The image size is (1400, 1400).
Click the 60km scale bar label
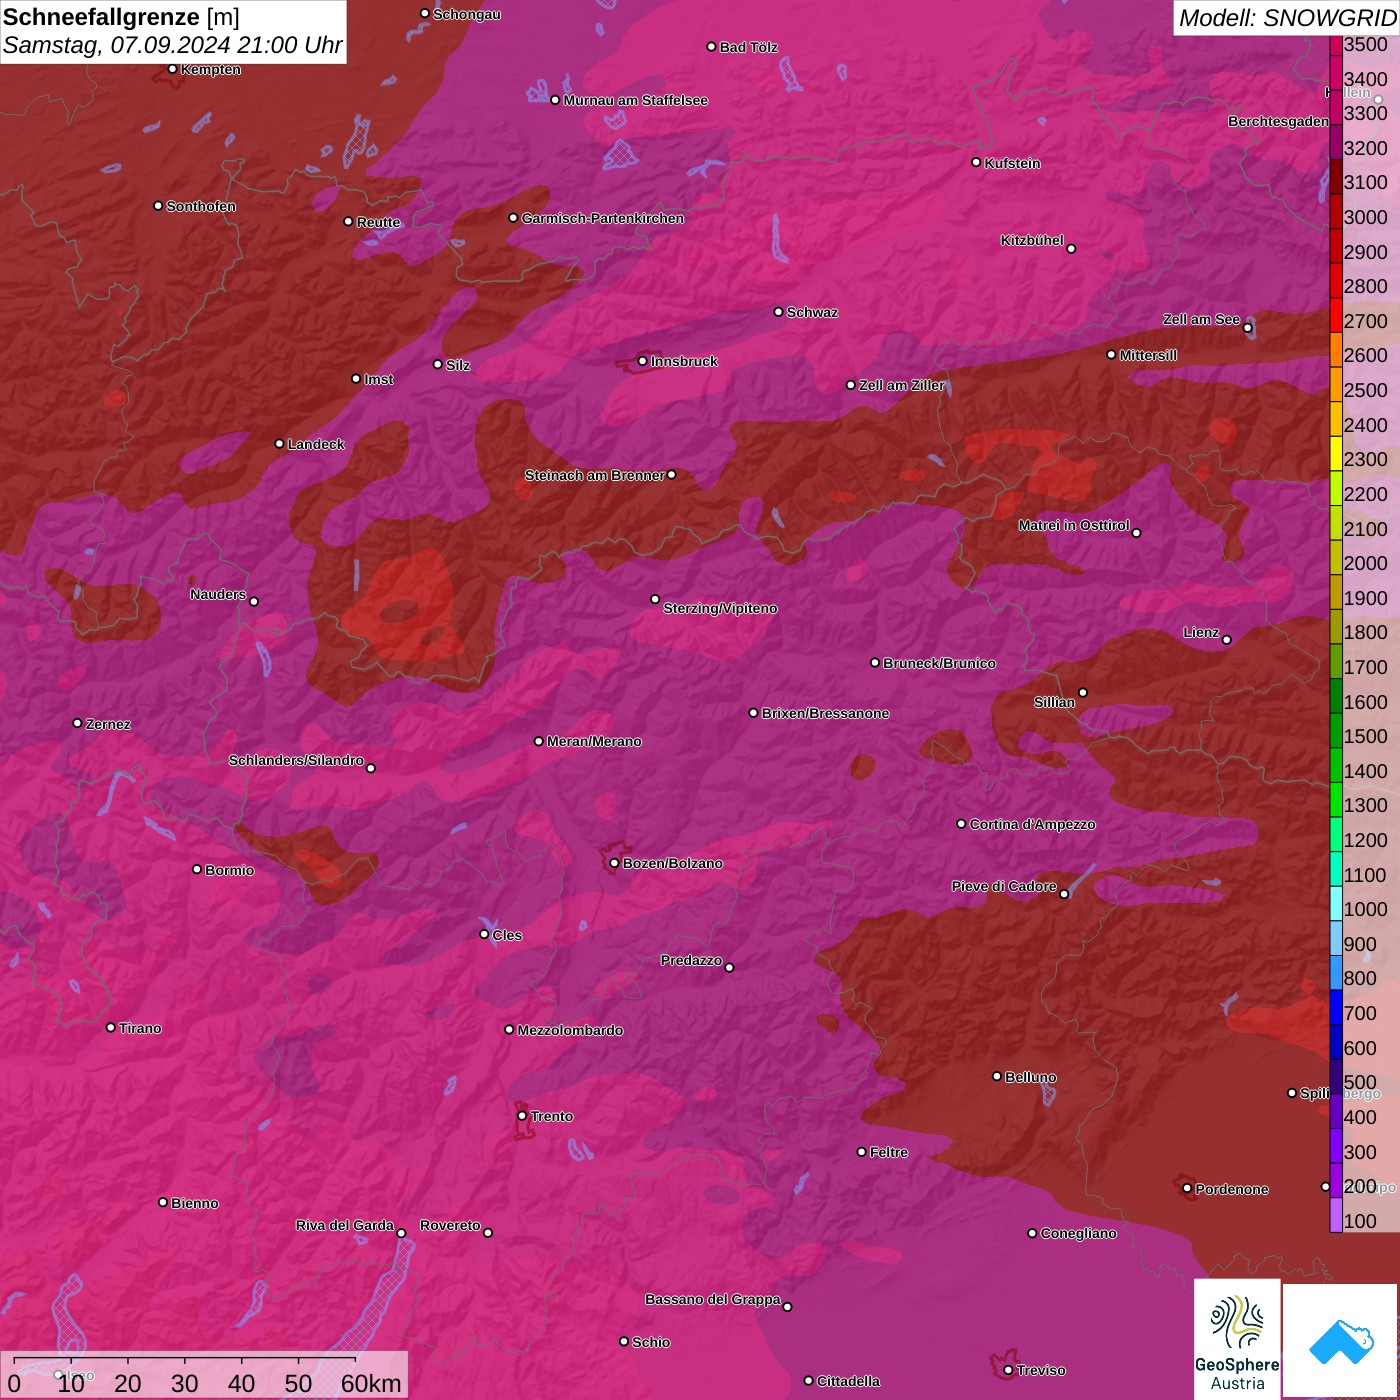pyautogui.click(x=371, y=1383)
